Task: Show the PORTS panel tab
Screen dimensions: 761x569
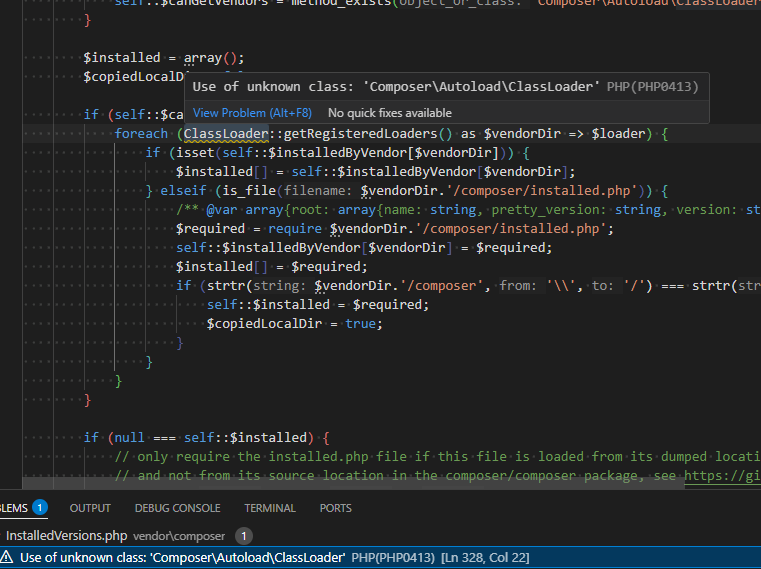Action: [335, 508]
